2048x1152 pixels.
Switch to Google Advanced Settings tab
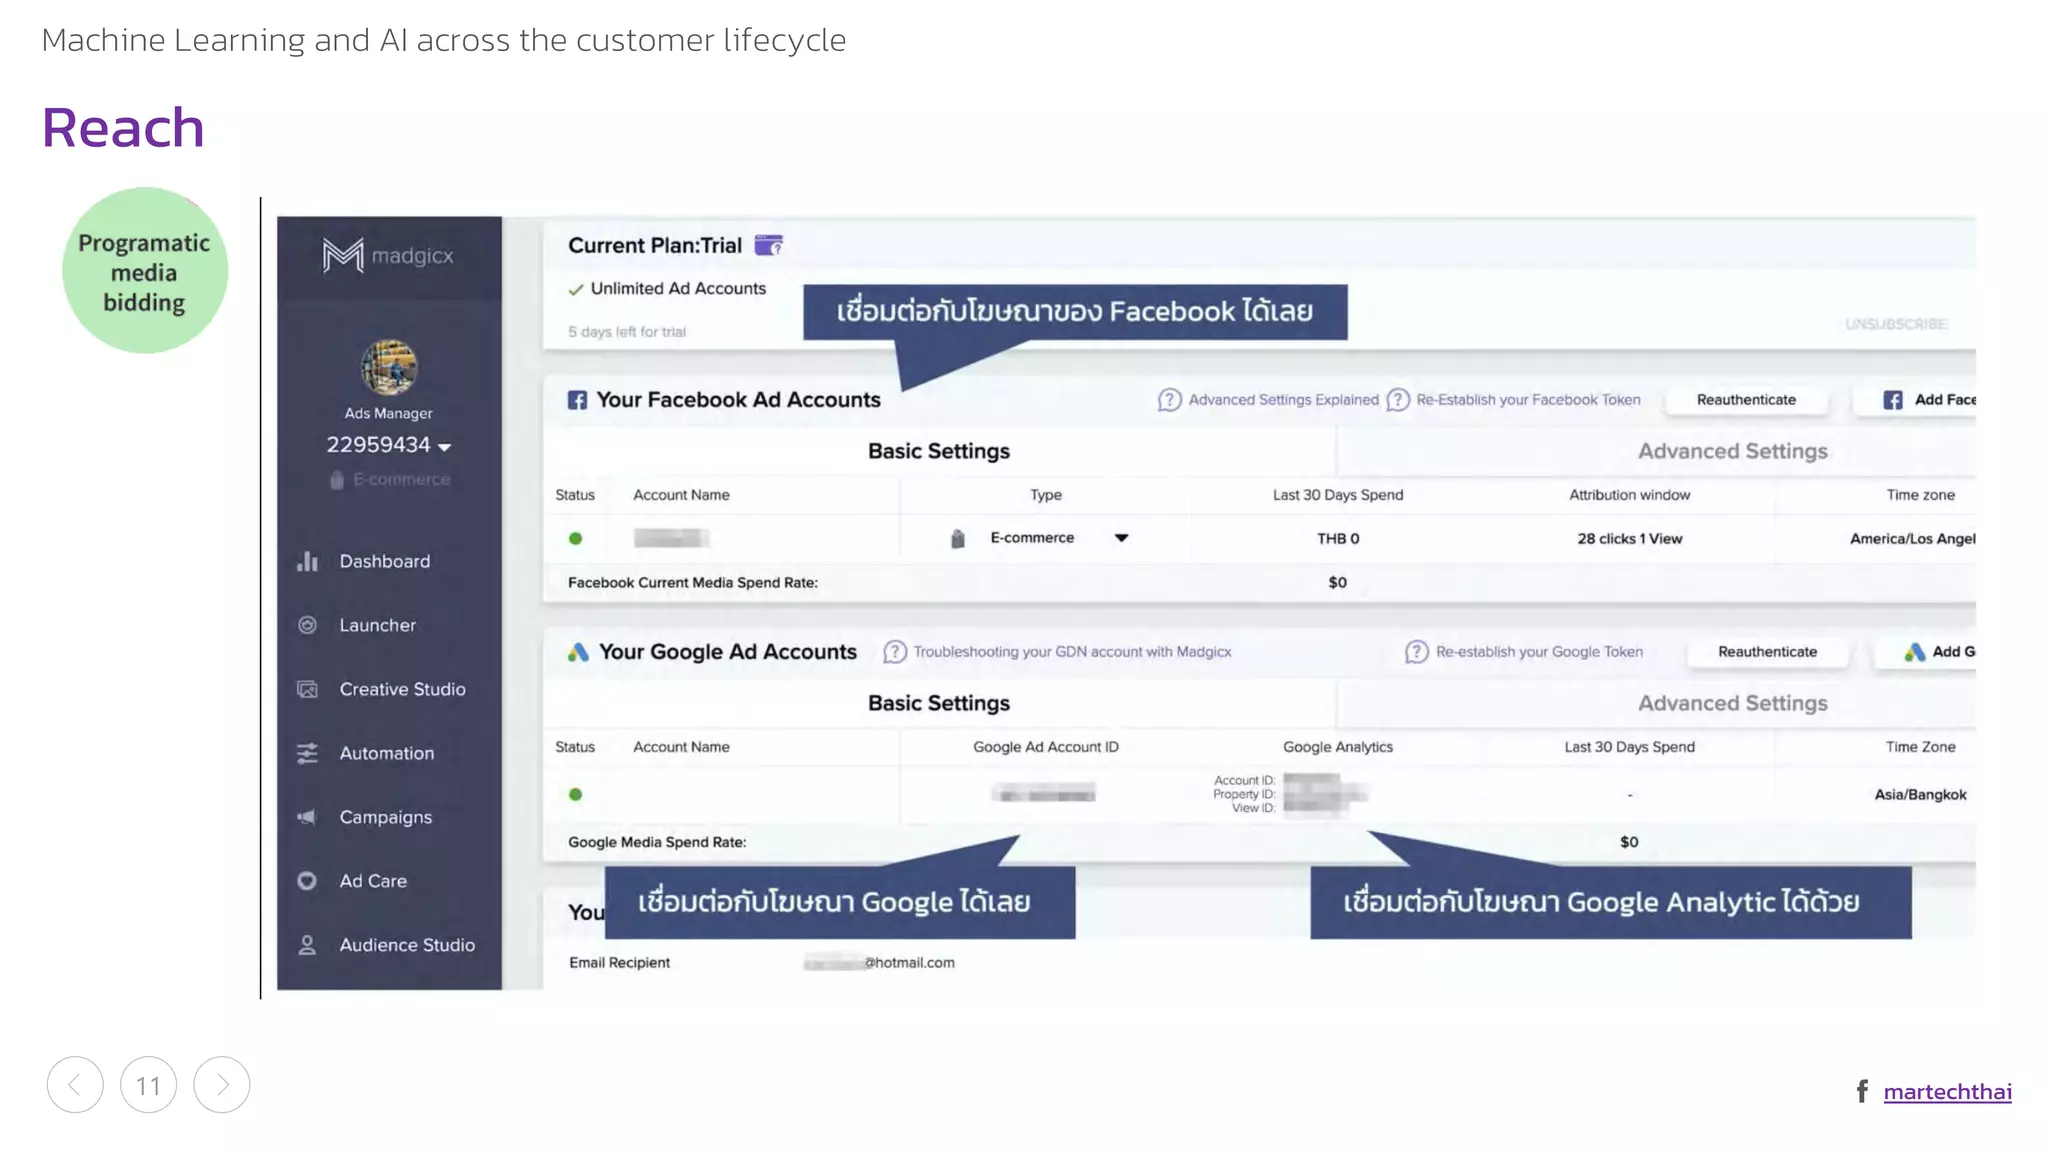[1732, 703]
